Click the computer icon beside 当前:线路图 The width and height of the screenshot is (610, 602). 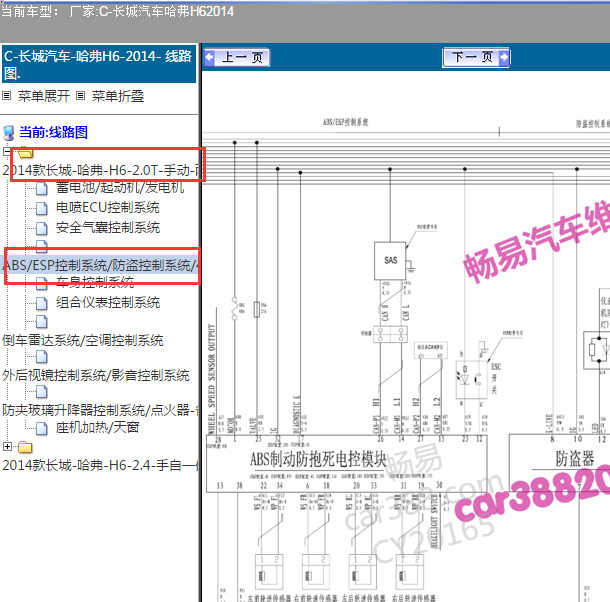coord(9,133)
